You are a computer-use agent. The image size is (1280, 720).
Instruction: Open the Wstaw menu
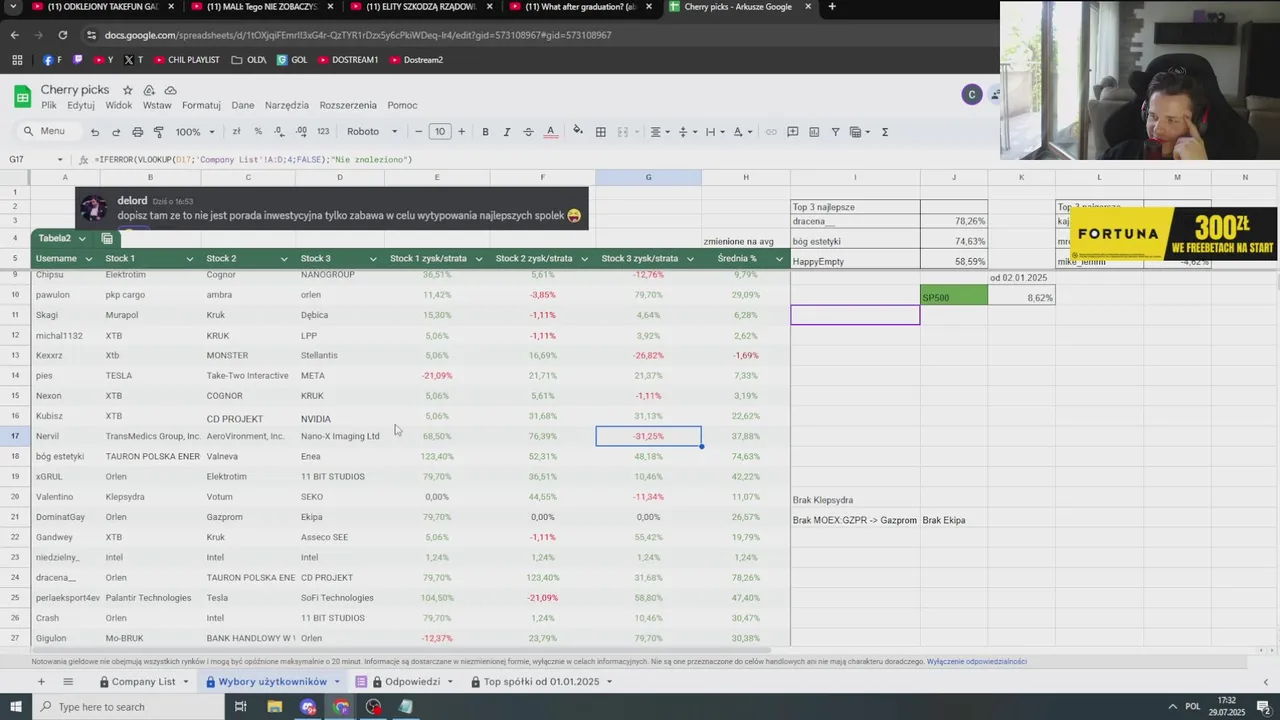[x=157, y=105]
